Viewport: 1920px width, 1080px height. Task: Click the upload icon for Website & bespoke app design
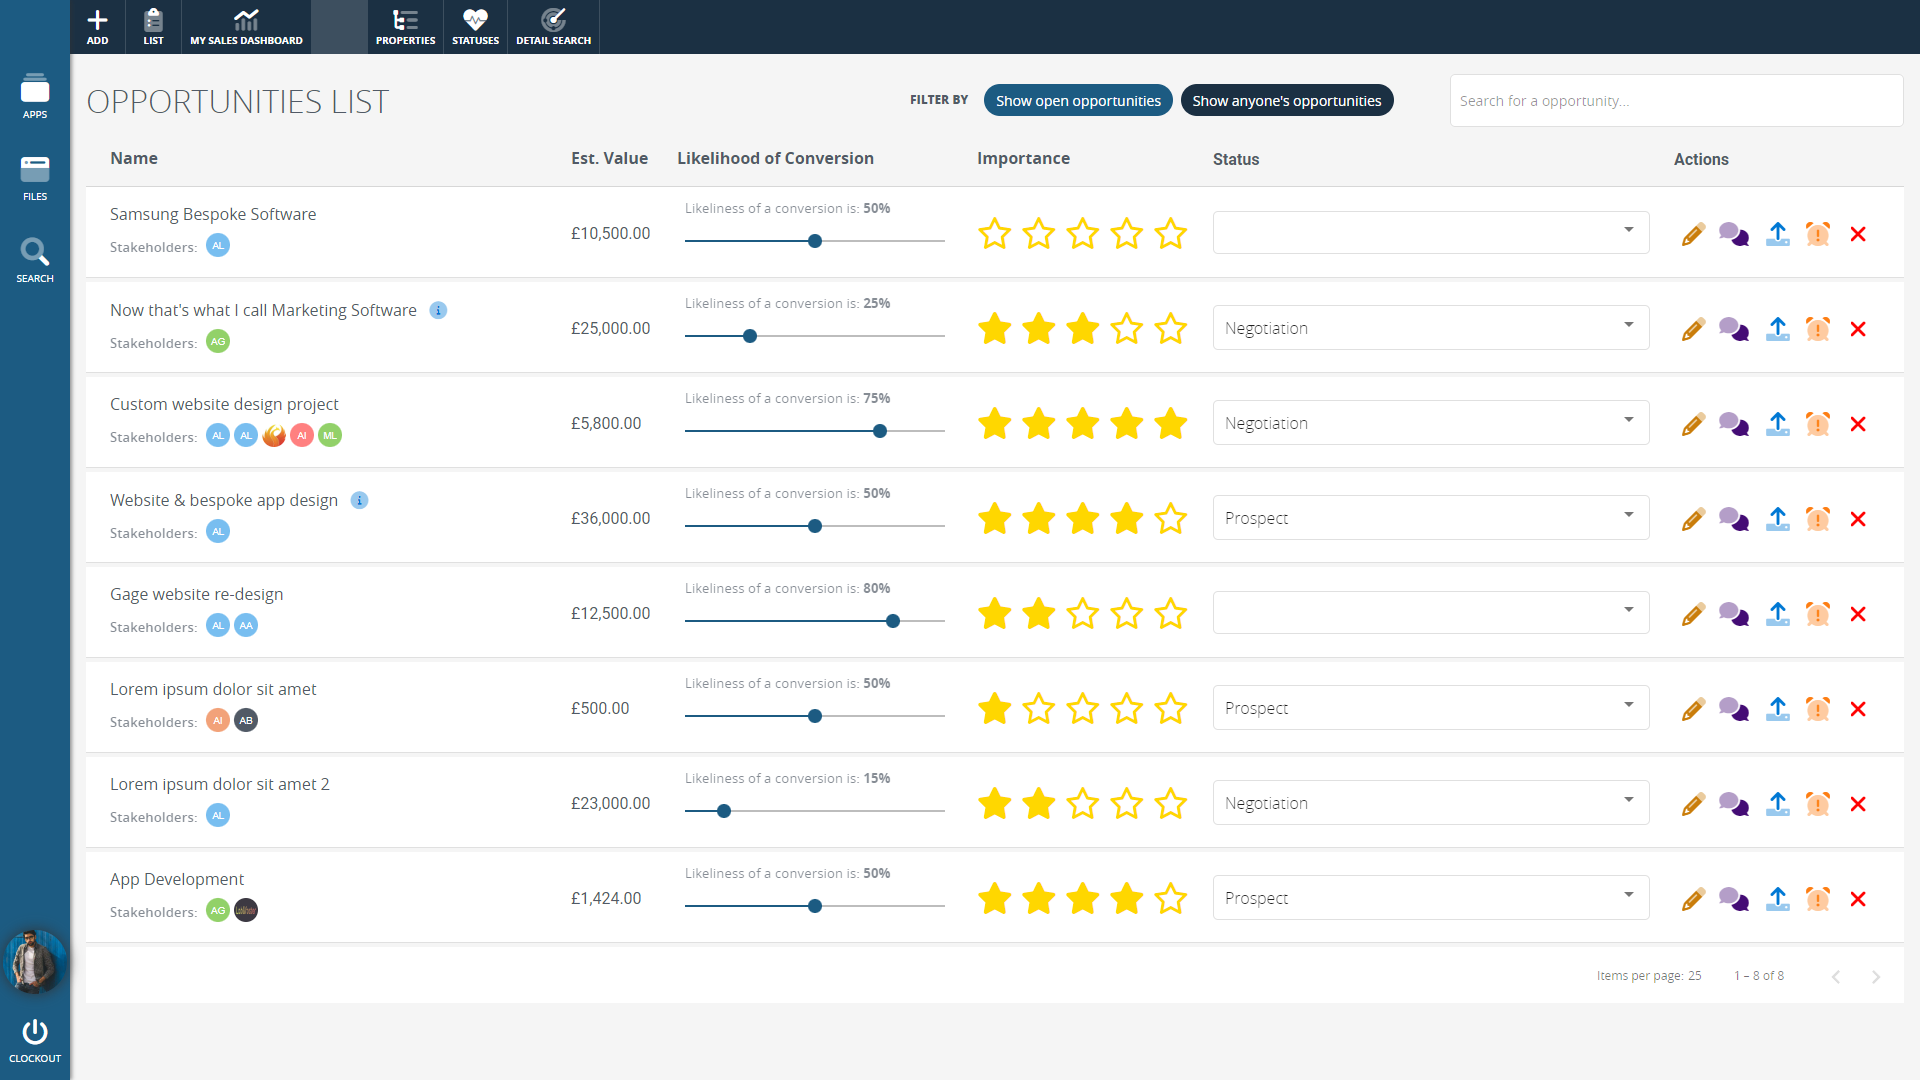(x=1777, y=519)
